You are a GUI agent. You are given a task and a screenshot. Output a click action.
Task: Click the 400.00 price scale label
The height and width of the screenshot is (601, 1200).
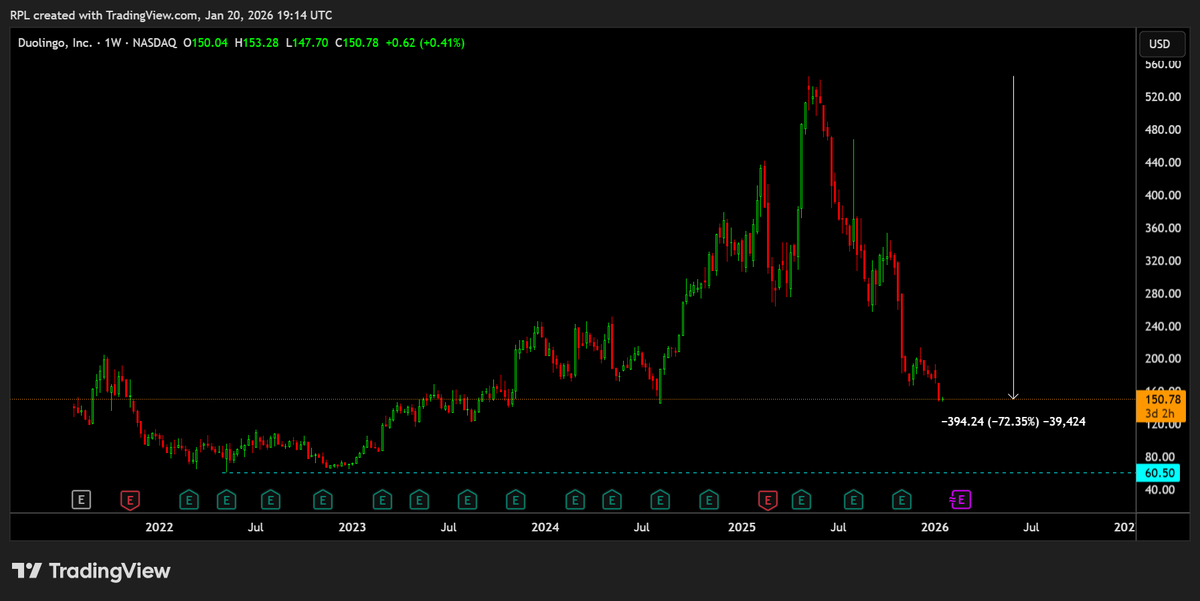pos(1163,195)
